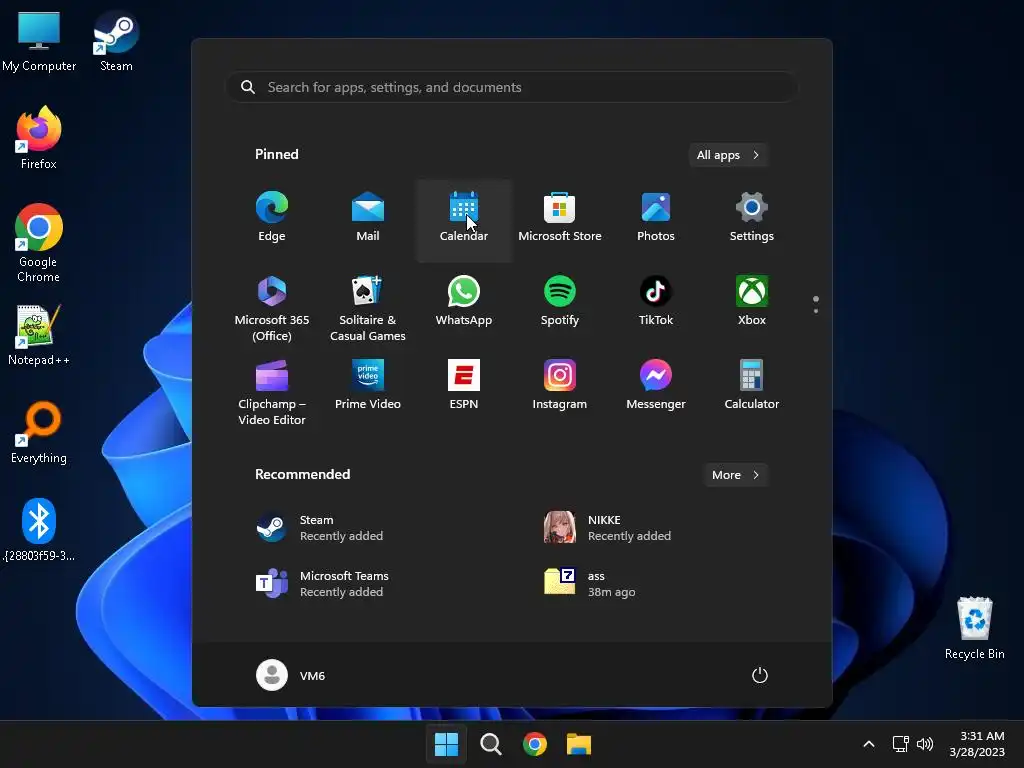
Task: Open Chrome from the taskbar
Action: (535, 744)
